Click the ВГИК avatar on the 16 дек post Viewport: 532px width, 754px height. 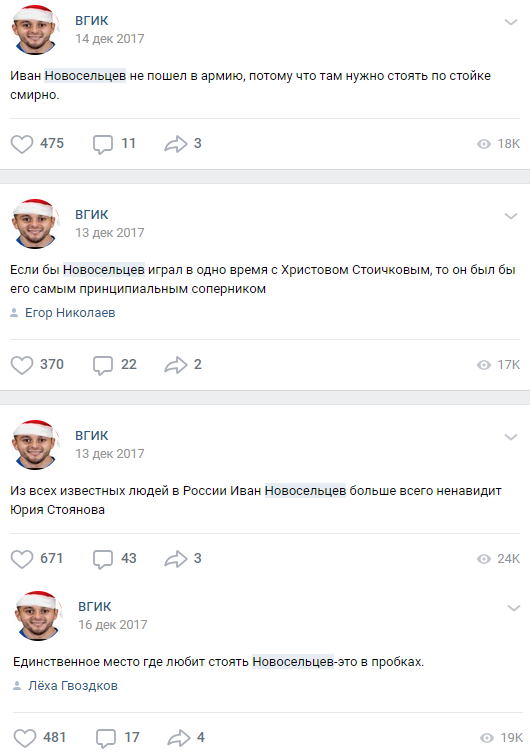pyautogui.click(x=38, y=616)
